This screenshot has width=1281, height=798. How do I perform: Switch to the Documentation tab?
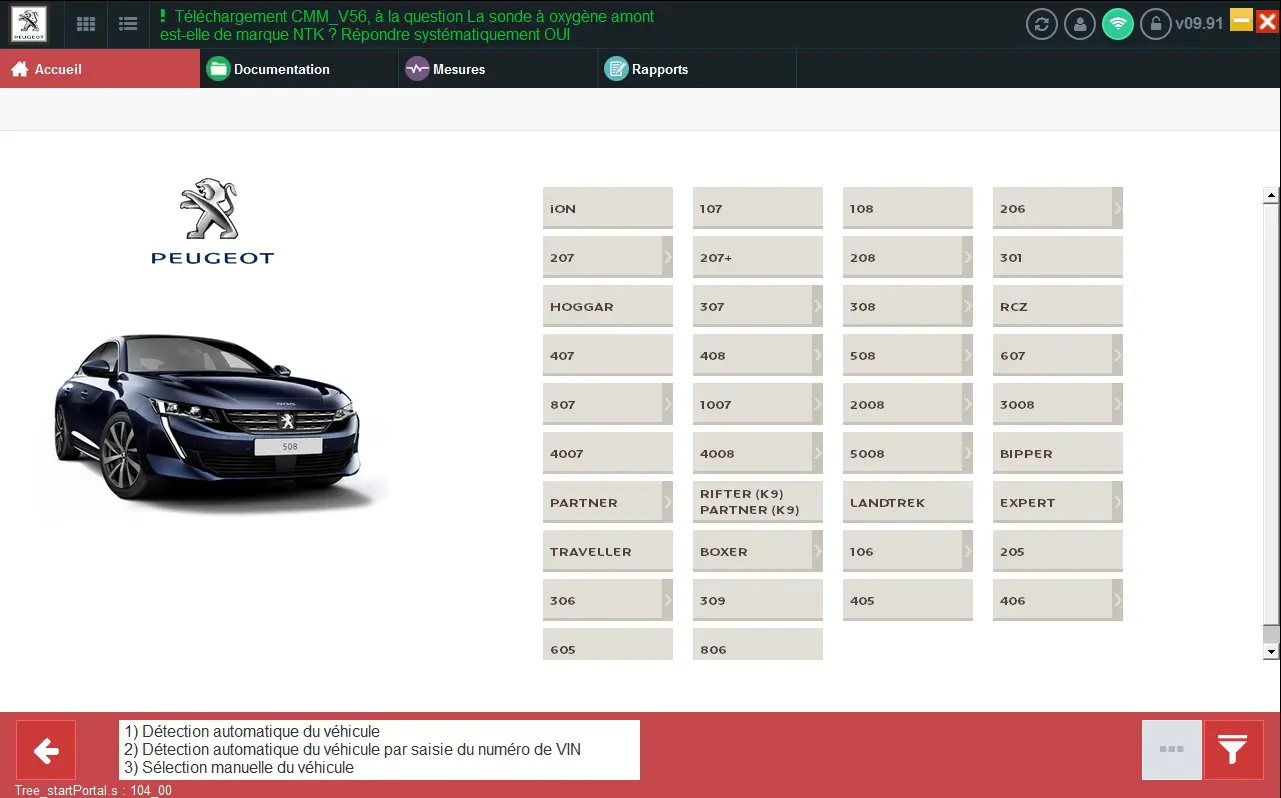(281, 69)
